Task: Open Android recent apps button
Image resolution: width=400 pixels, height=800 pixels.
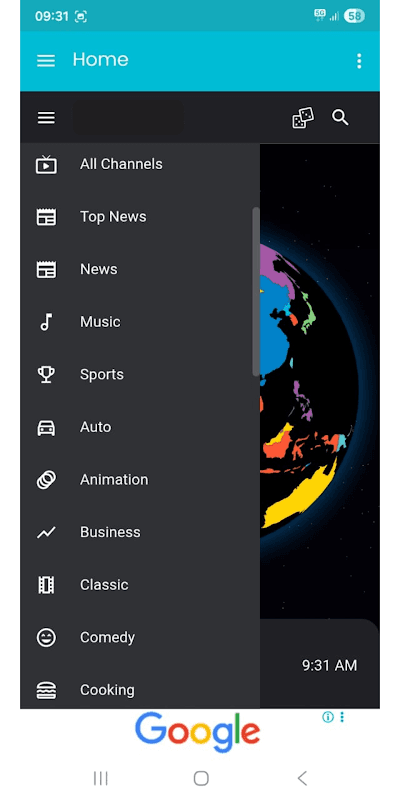Action: (x=101, y=779)
